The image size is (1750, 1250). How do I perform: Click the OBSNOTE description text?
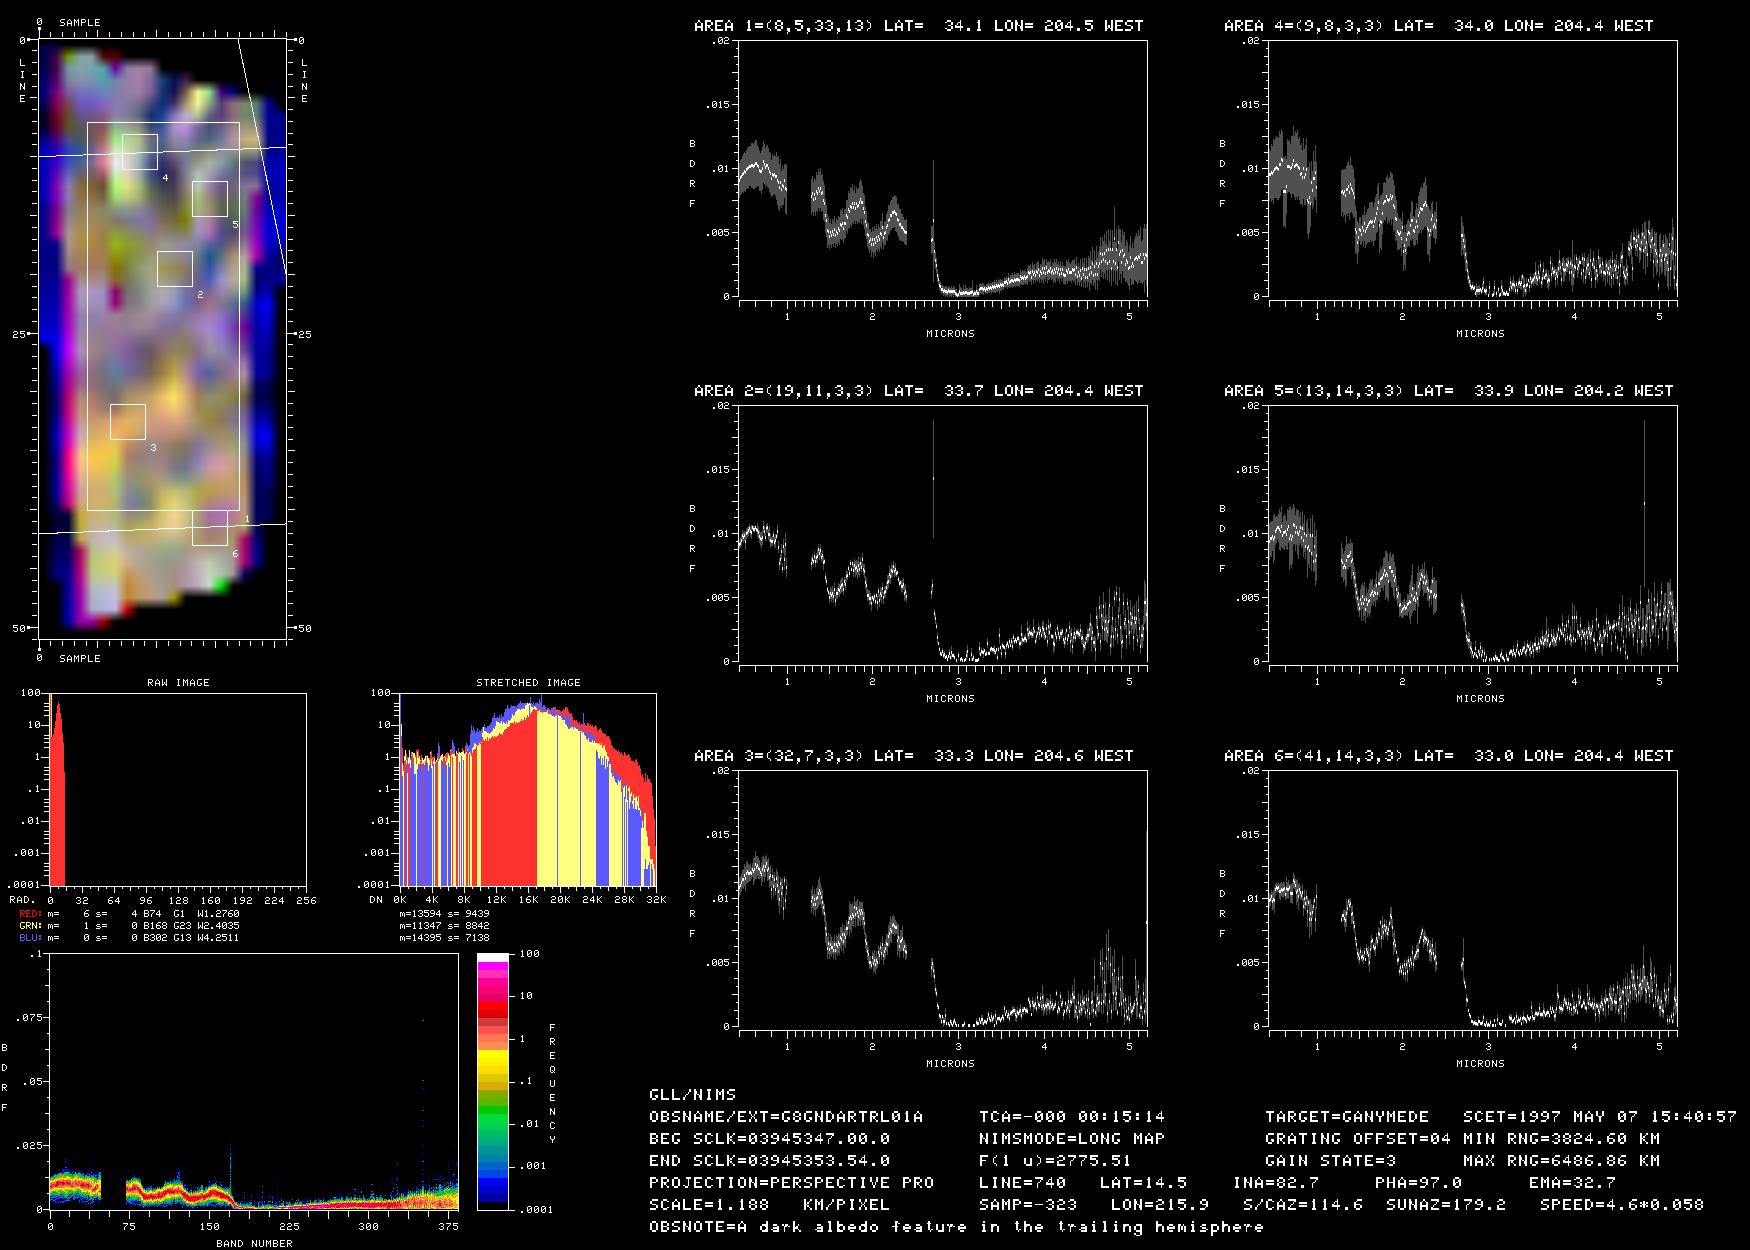(x=956, y=1226)
